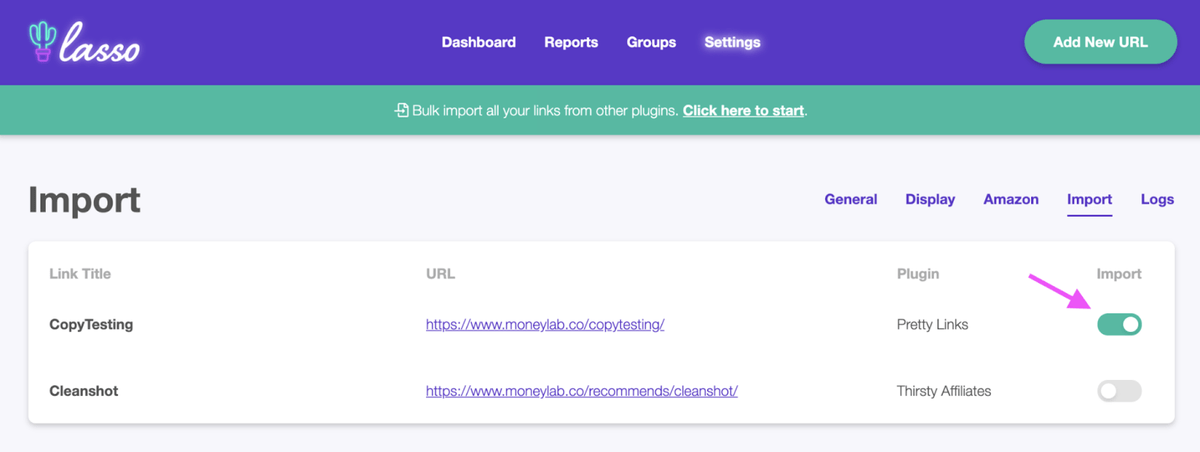This screenshot has height=452, width=1200.
Task: Open the moneylab.co/copytesting URL link
Action: click(x=545, y=325)
